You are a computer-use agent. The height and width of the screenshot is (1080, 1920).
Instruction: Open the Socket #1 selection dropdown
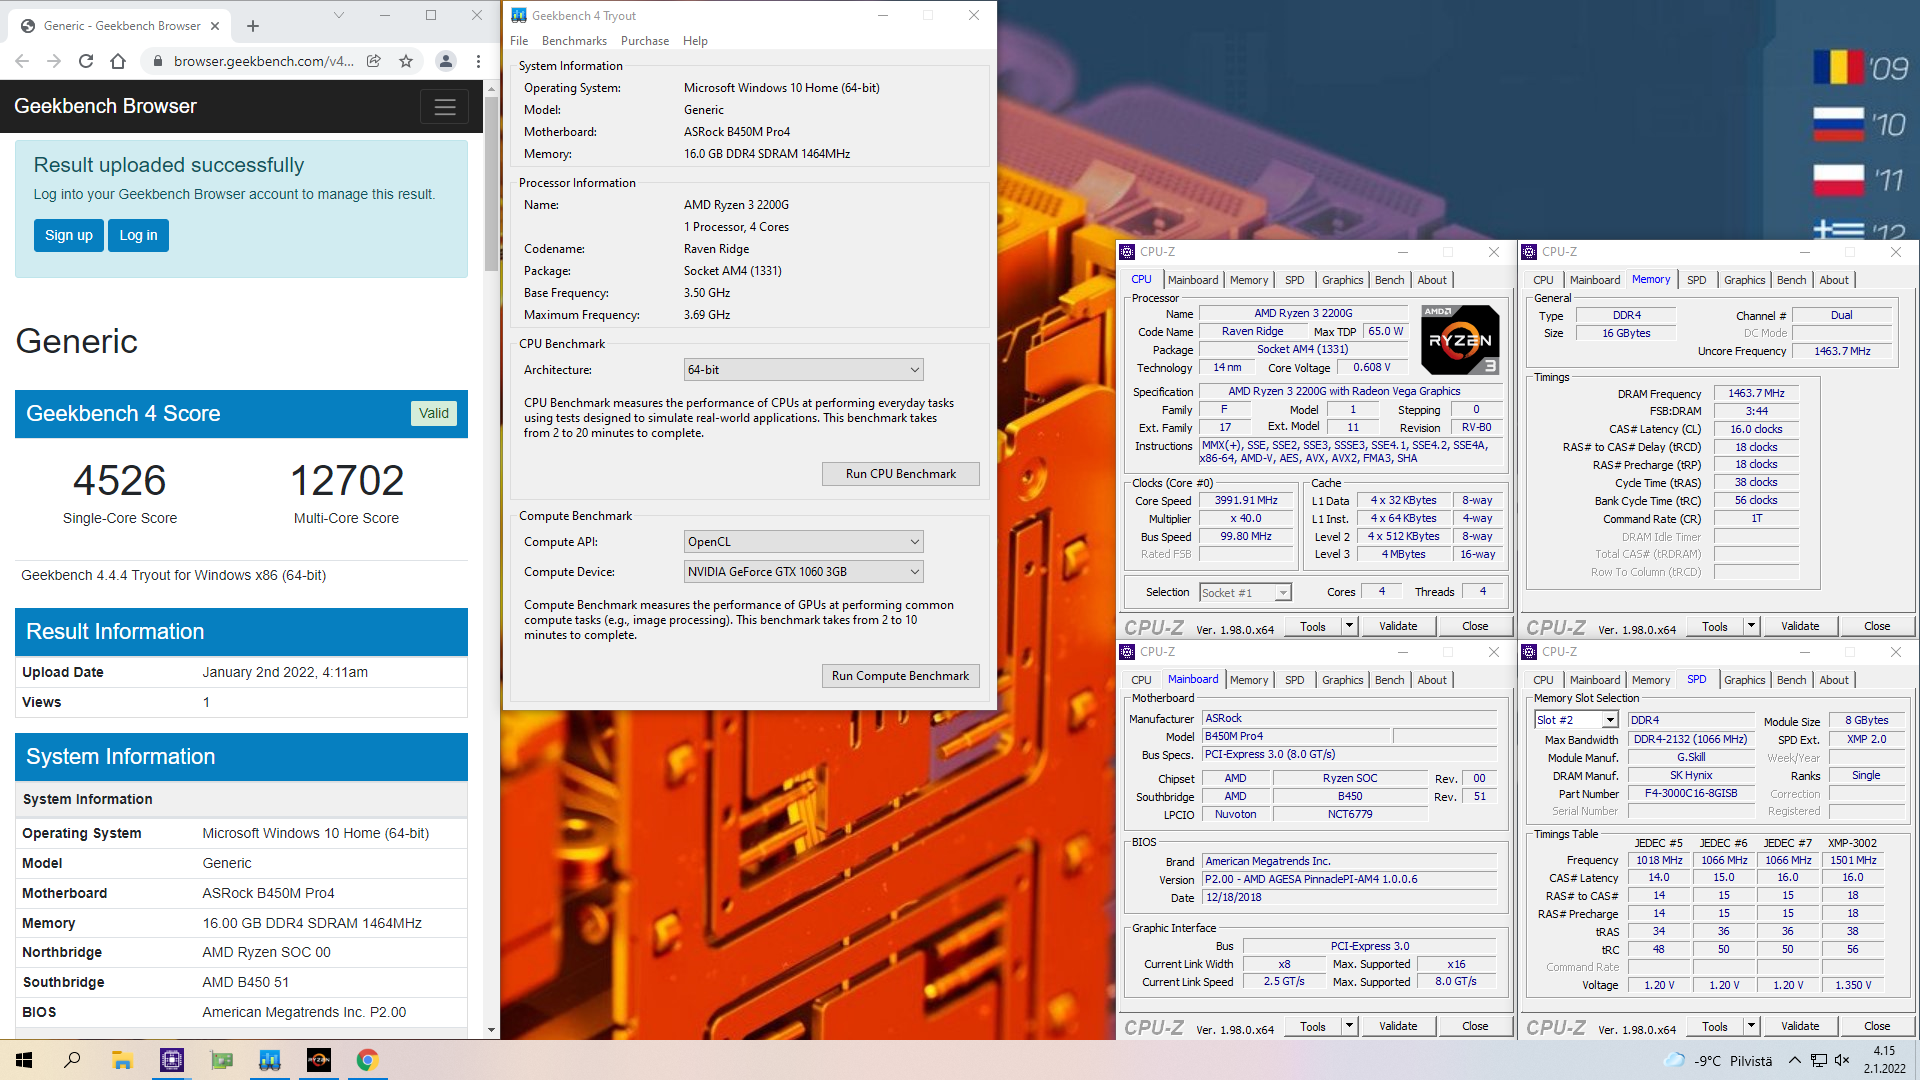pos(1245,593)
